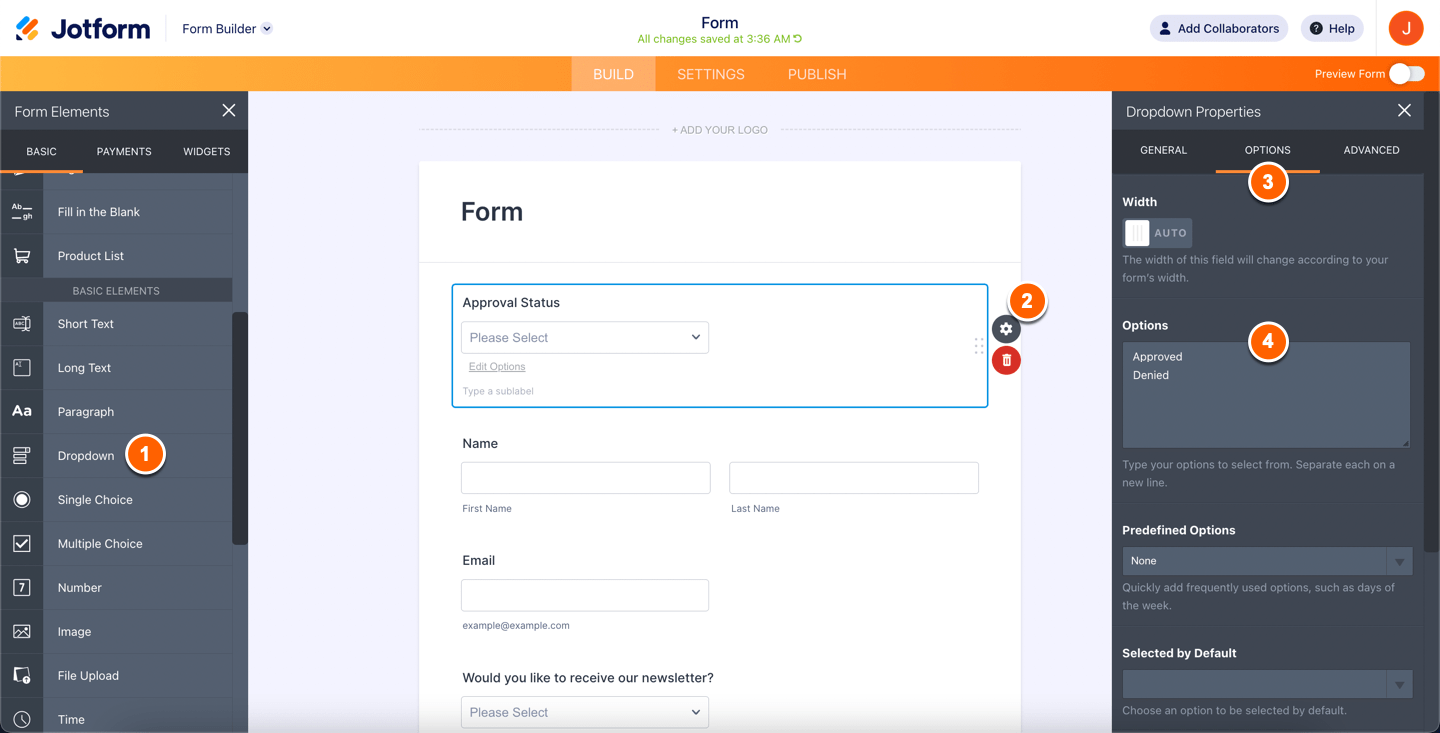This screenshot has width=1440, height=733.
Task: Switch to the PUBLISH tab
Action: [x=817, y=74]
